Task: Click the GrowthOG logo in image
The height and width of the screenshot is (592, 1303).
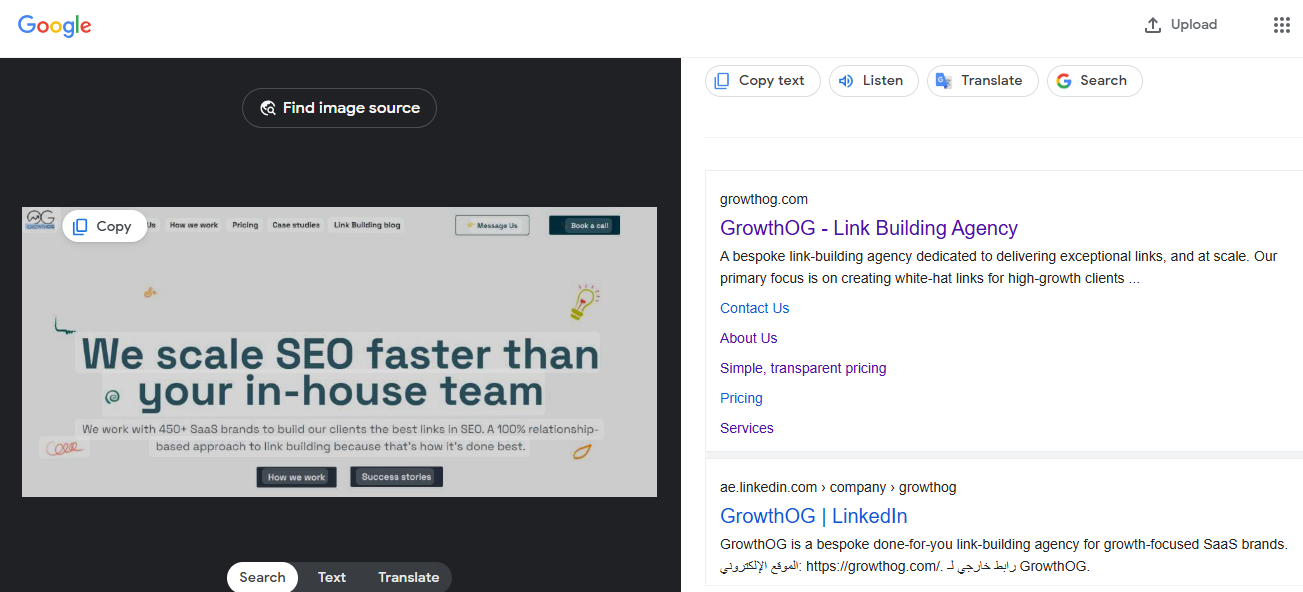Action: [x=41, y=219]
